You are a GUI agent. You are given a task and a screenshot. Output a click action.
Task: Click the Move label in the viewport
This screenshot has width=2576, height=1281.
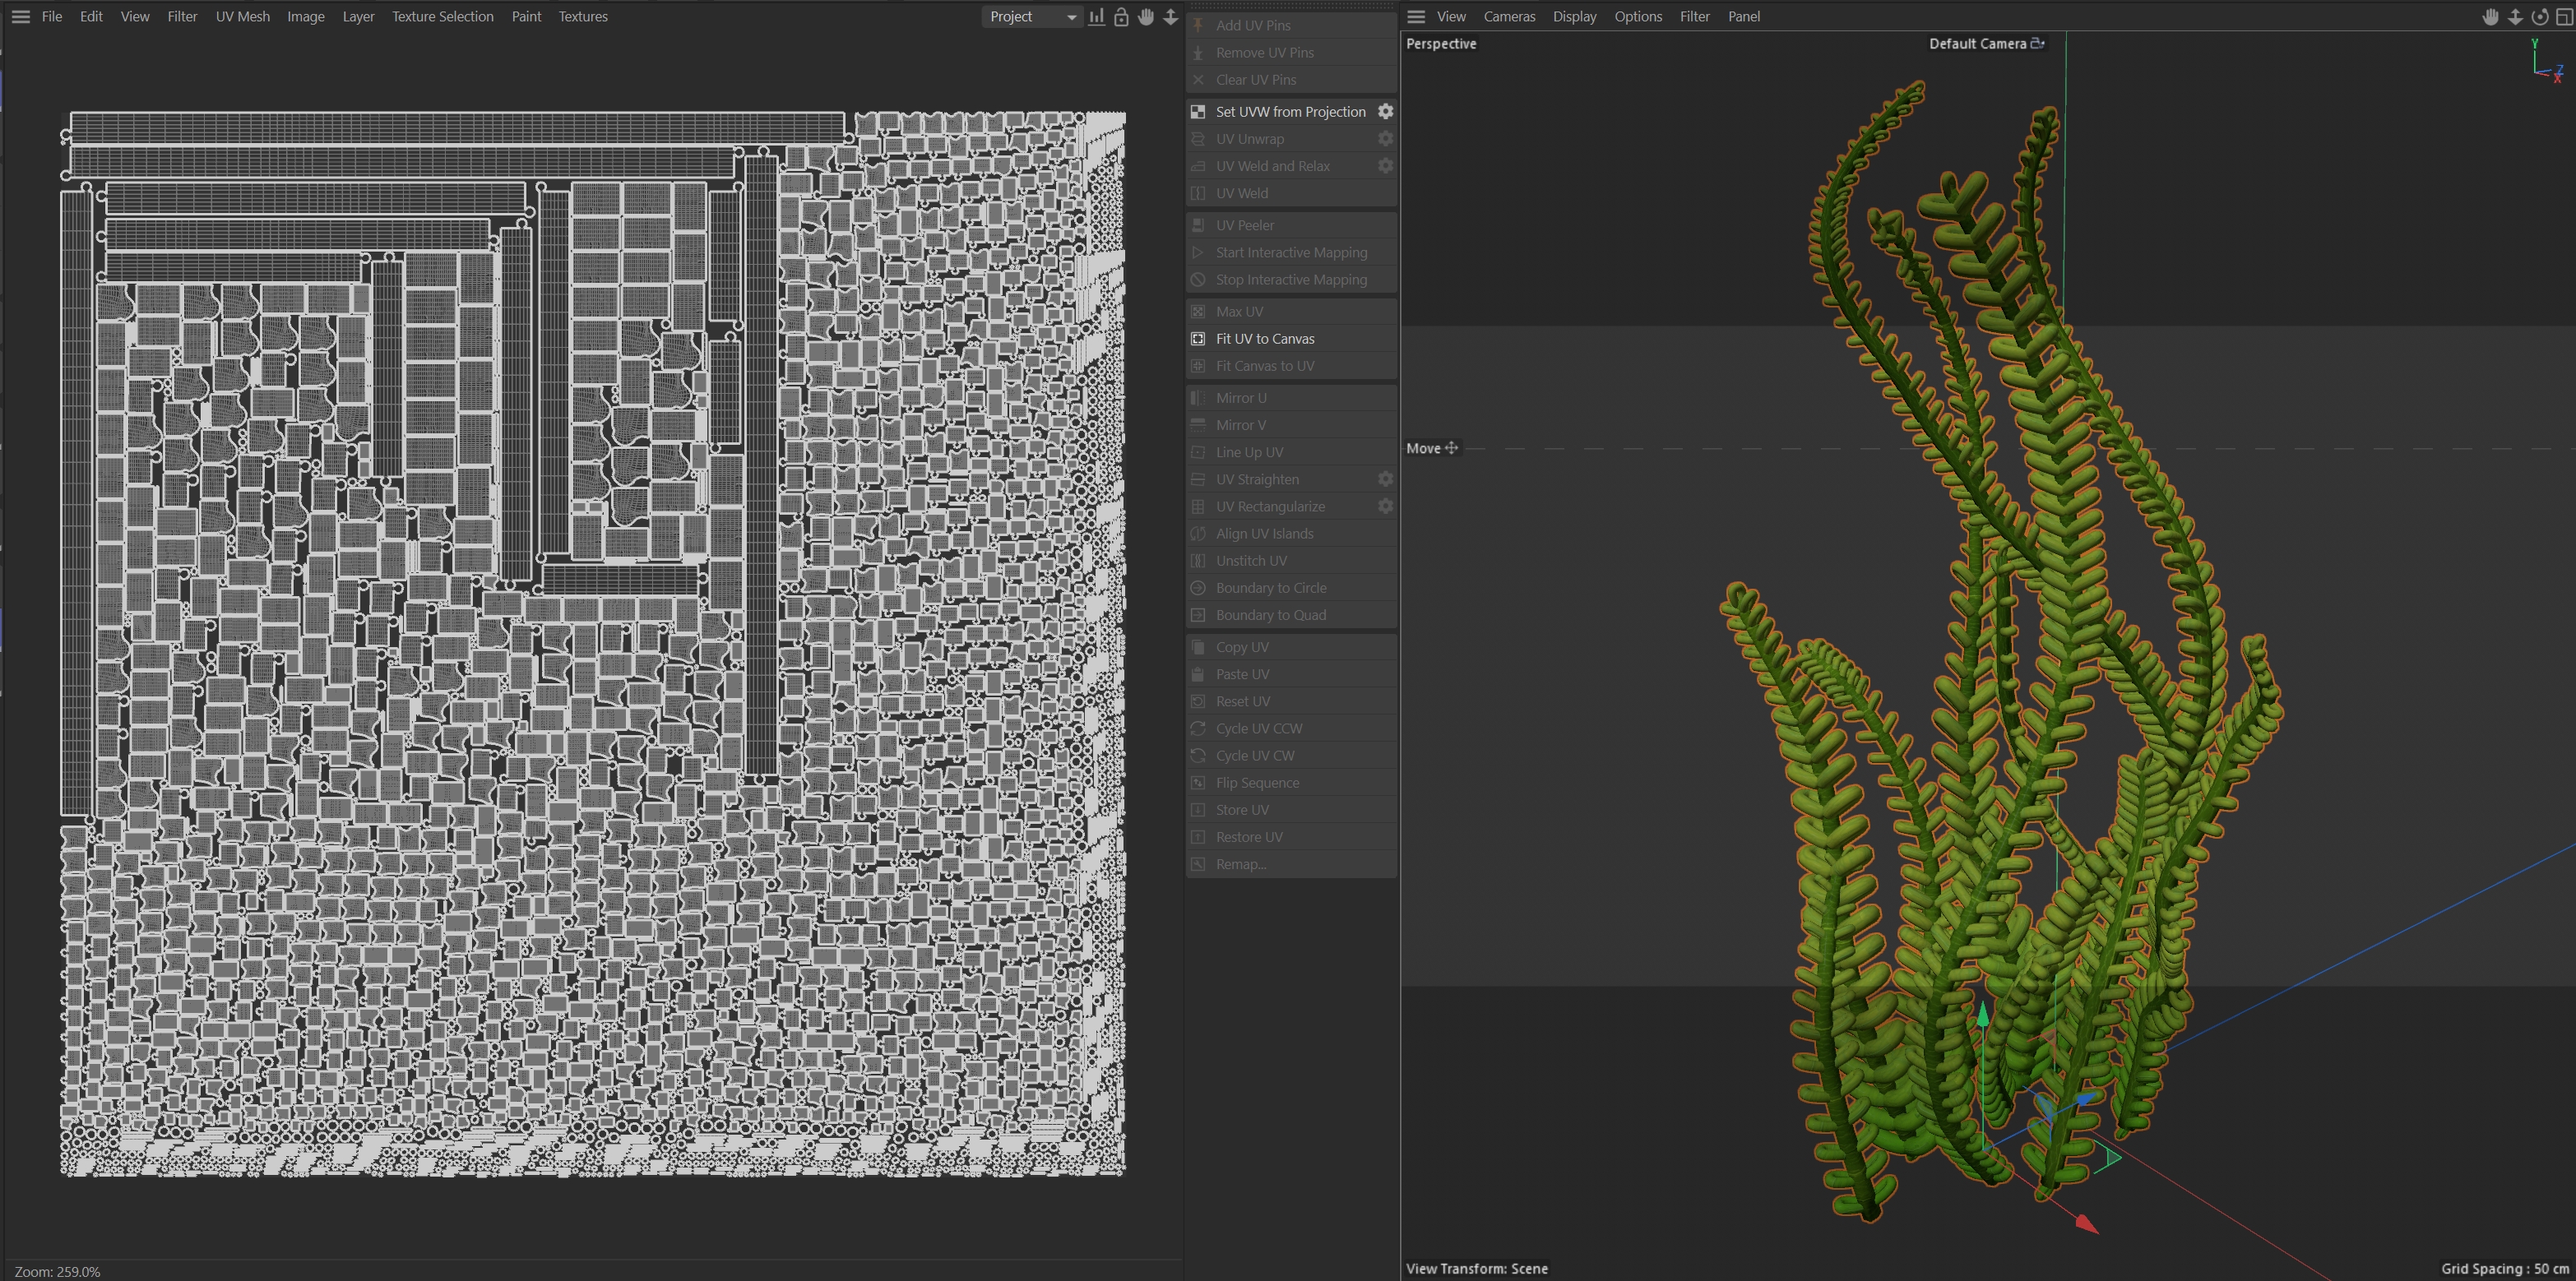[x=1423, y=448]
